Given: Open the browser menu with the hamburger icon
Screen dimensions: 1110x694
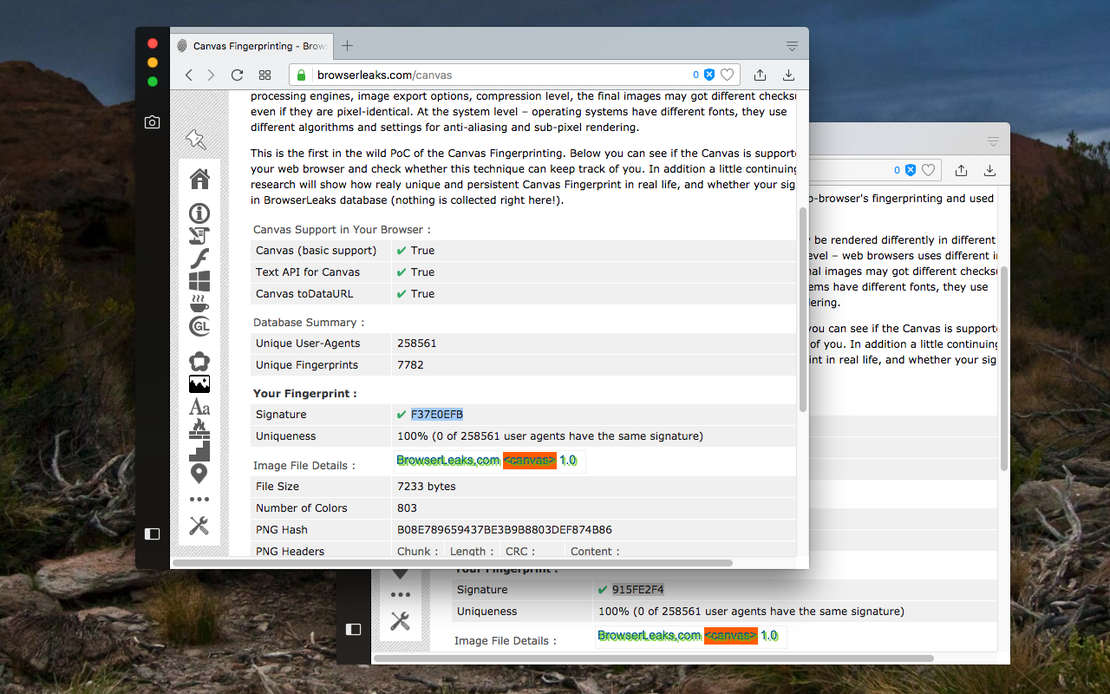Looking at the screenshot, I should [x=792, y=44].
